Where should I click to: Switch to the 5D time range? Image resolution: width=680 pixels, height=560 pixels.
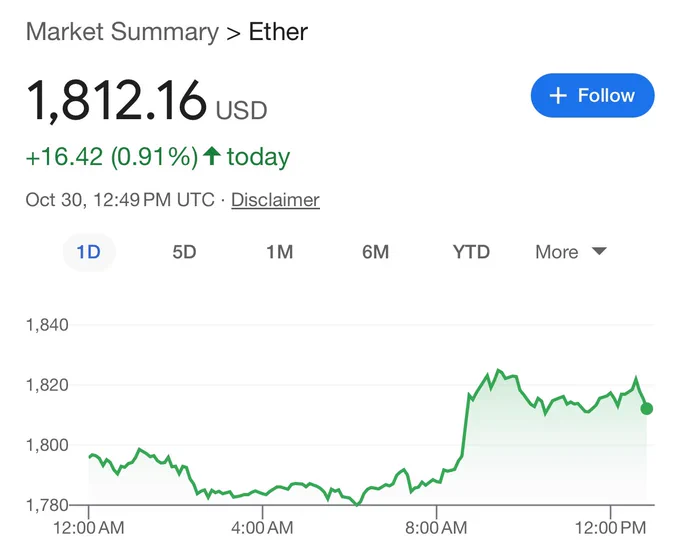tap(184, 252)
